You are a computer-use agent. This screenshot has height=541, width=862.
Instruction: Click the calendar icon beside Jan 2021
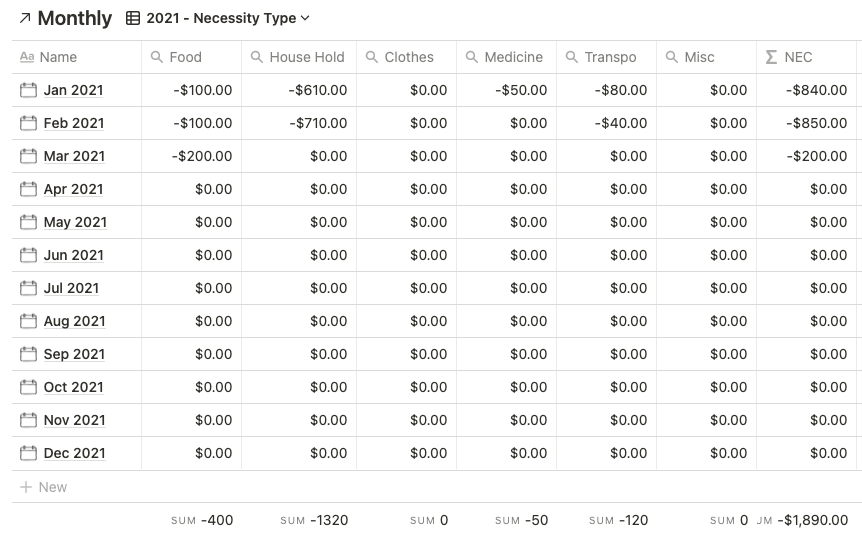tap(28, 90)
